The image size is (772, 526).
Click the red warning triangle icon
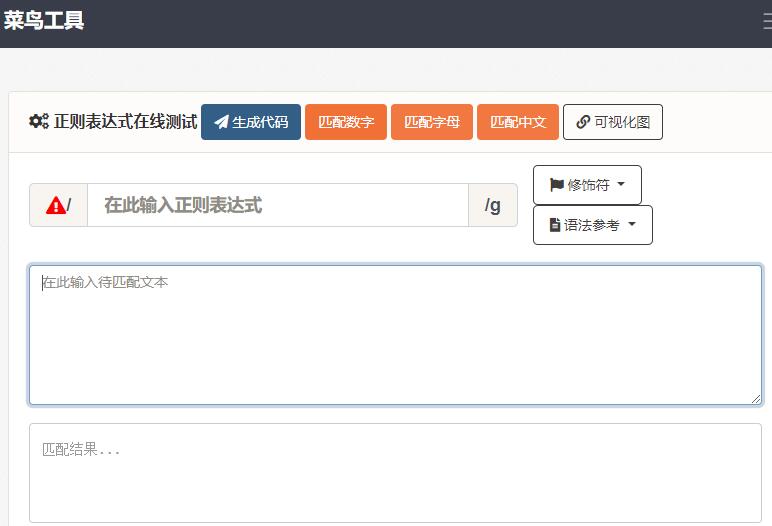(56, 205)
